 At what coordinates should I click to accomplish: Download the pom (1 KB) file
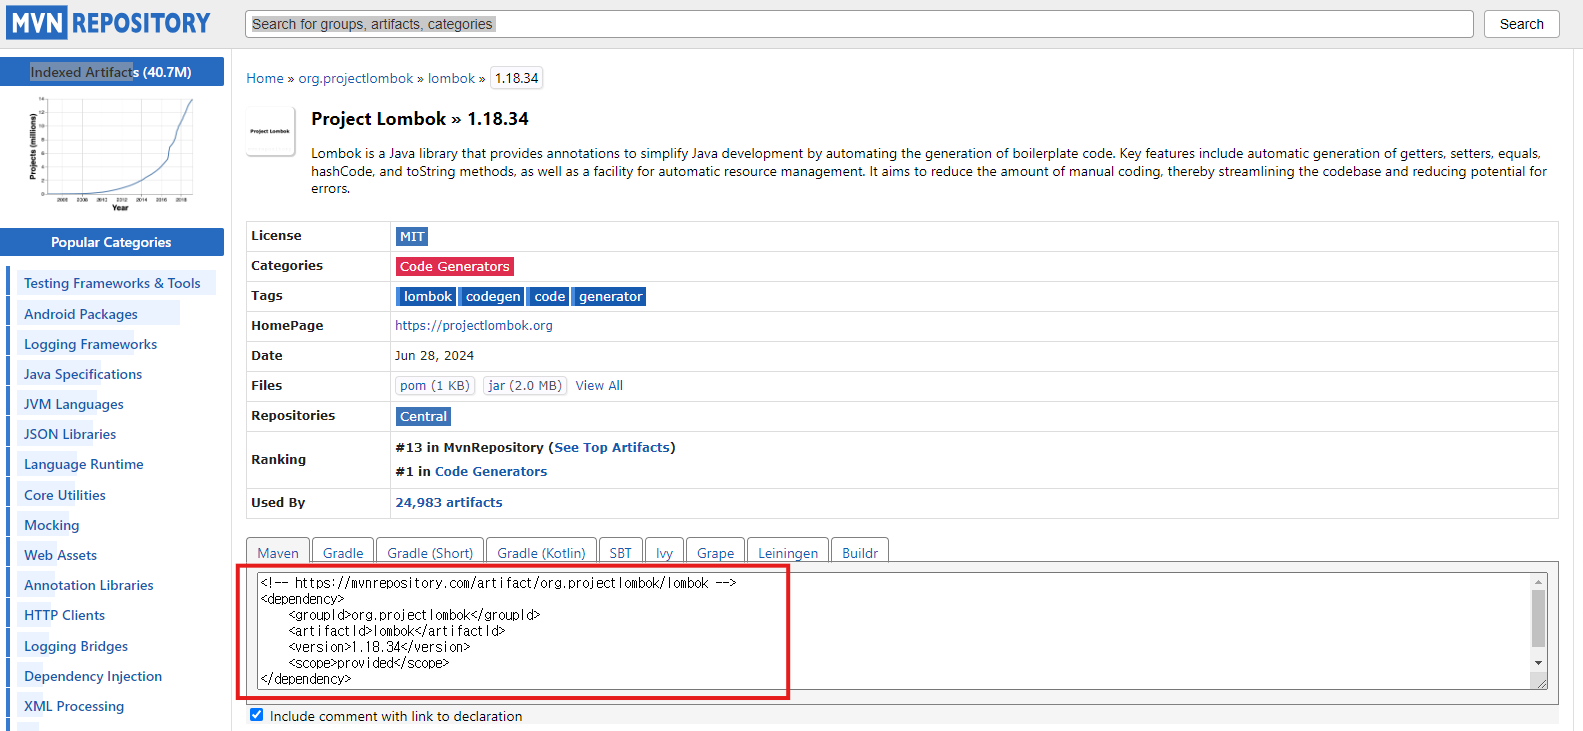pyautogui.click(x=435, y=386)
